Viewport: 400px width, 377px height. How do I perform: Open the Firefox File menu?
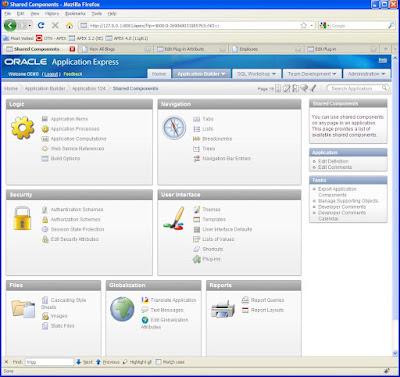click(8, 13)
